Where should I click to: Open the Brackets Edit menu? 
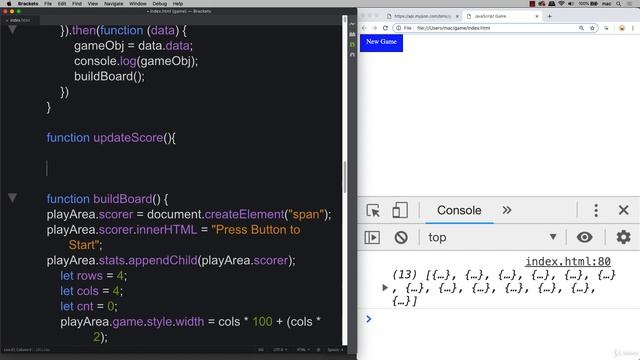[62, 4]
